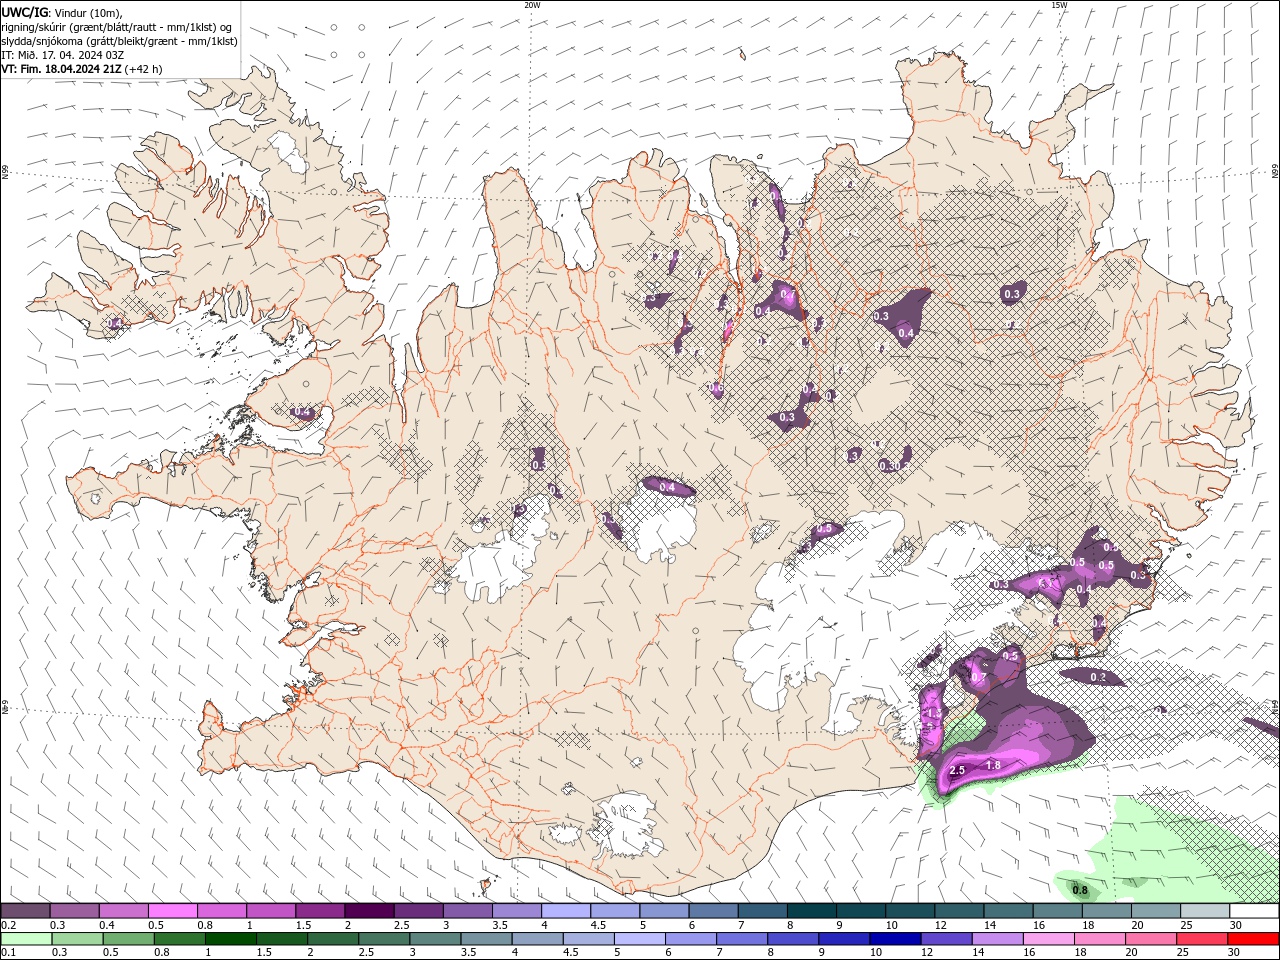Screen dimensions: 1280x960
Task: Click the '15W' longitude label at top
Action: (1059, 5)
